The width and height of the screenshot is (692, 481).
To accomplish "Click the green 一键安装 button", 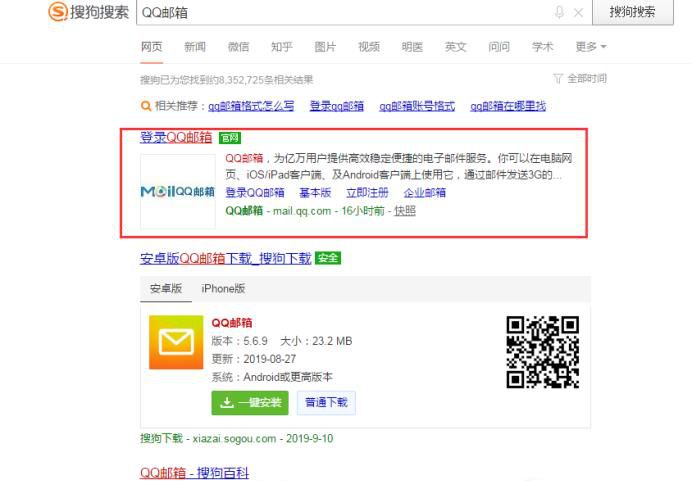I will (x=250, y=402).
